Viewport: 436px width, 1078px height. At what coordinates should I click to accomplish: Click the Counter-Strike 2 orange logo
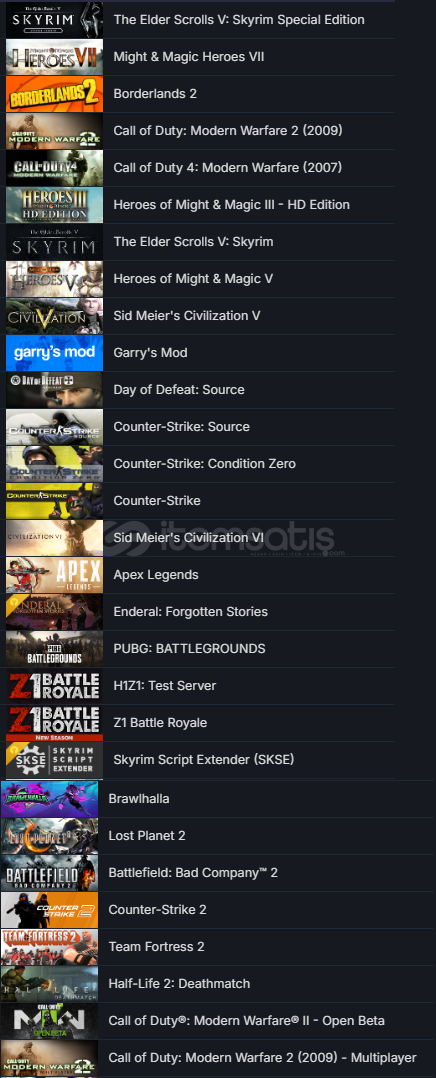pos(50,910)
